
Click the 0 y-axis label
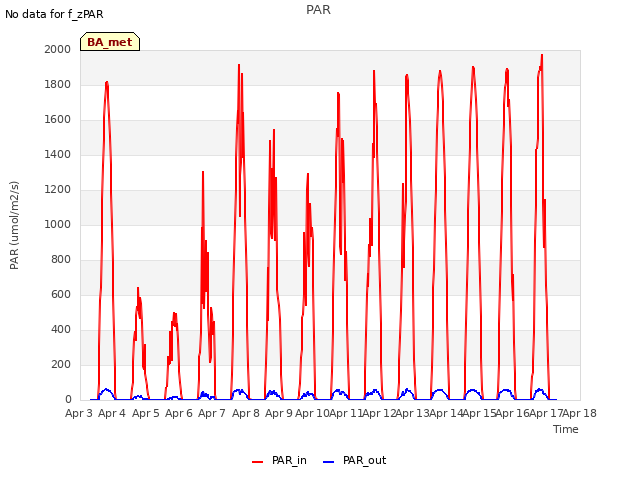(x=68, y=400)
